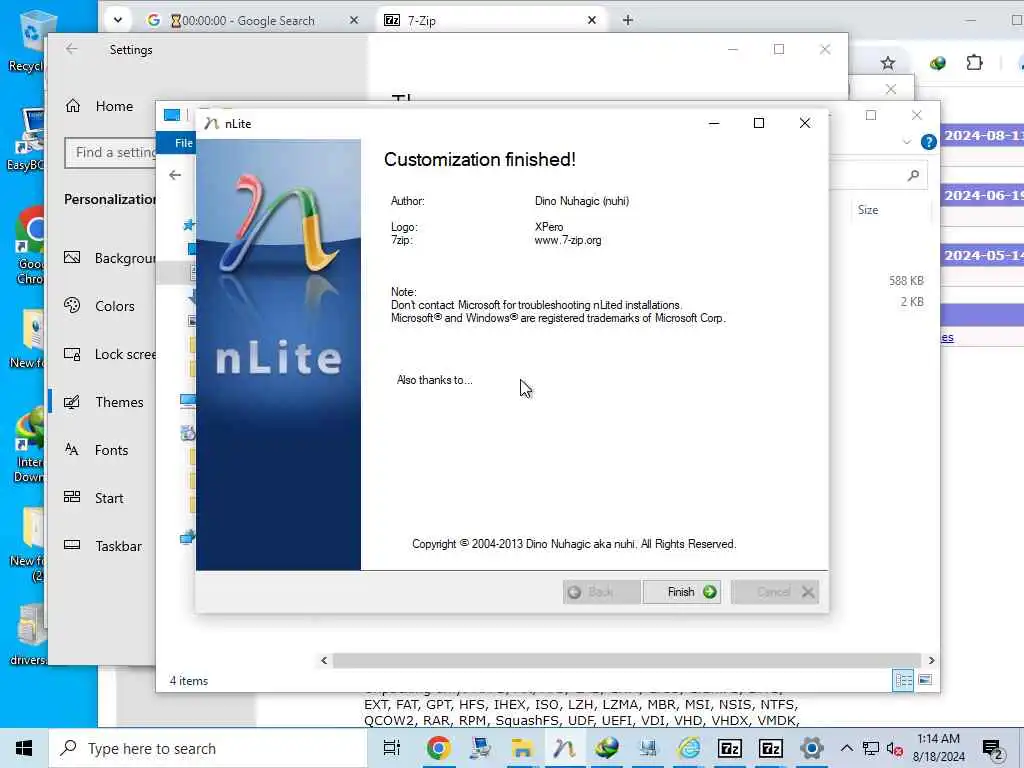Expand the File Explorer ribbon chevron

pos(906,142)
